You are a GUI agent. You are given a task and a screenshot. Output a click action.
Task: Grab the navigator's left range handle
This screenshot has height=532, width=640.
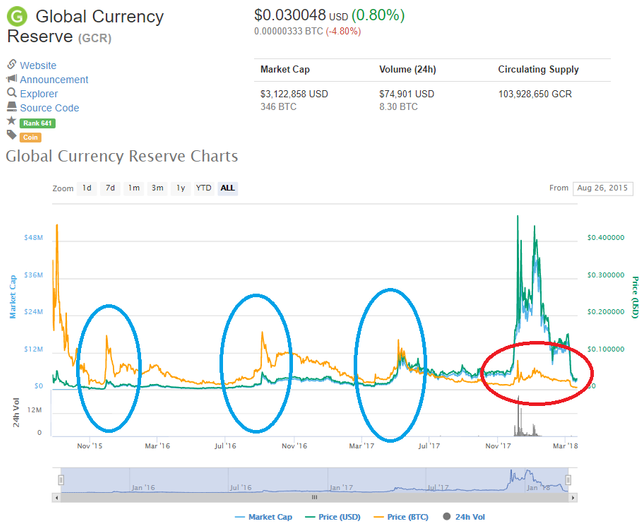click(x=61, y=480)
